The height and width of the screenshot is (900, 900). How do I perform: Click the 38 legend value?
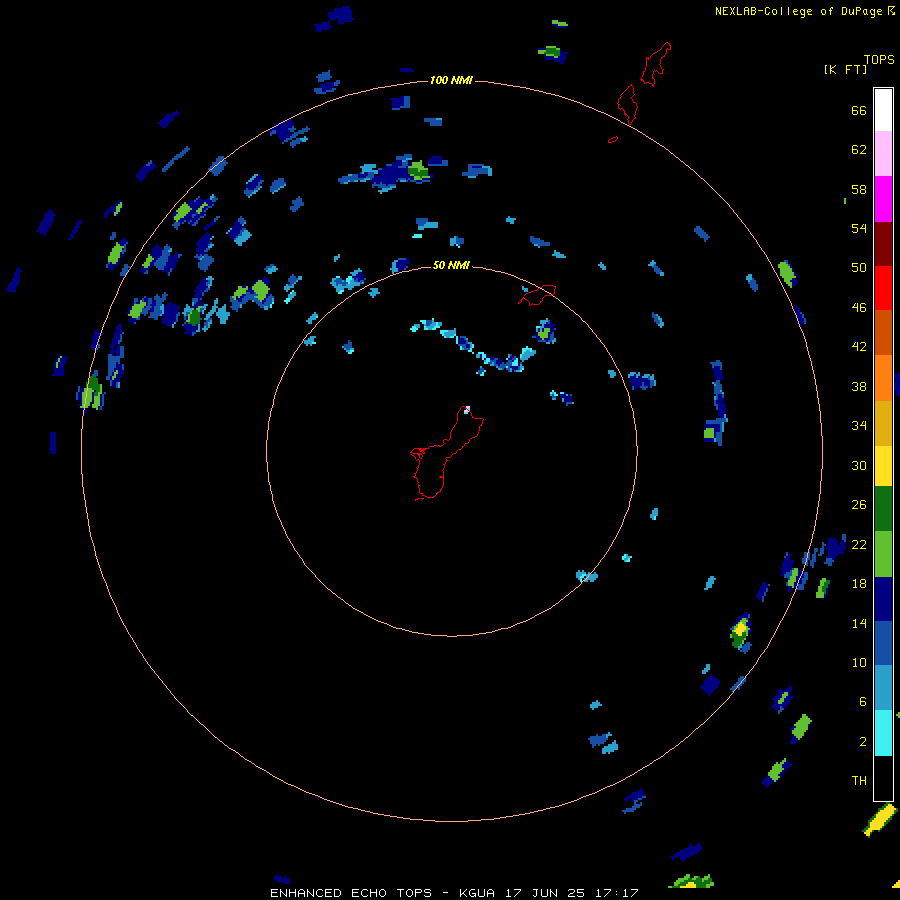tap(859, 387)
